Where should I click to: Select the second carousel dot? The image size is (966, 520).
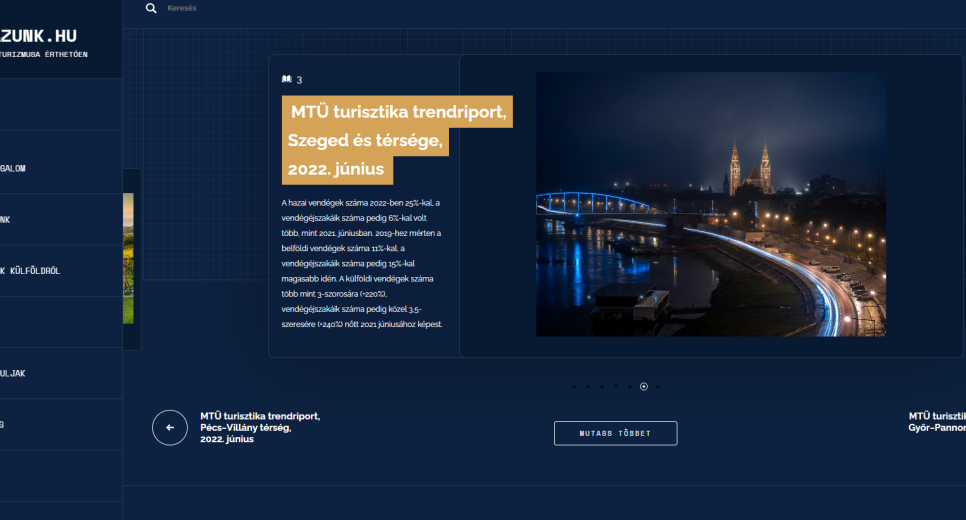(588, 386)
